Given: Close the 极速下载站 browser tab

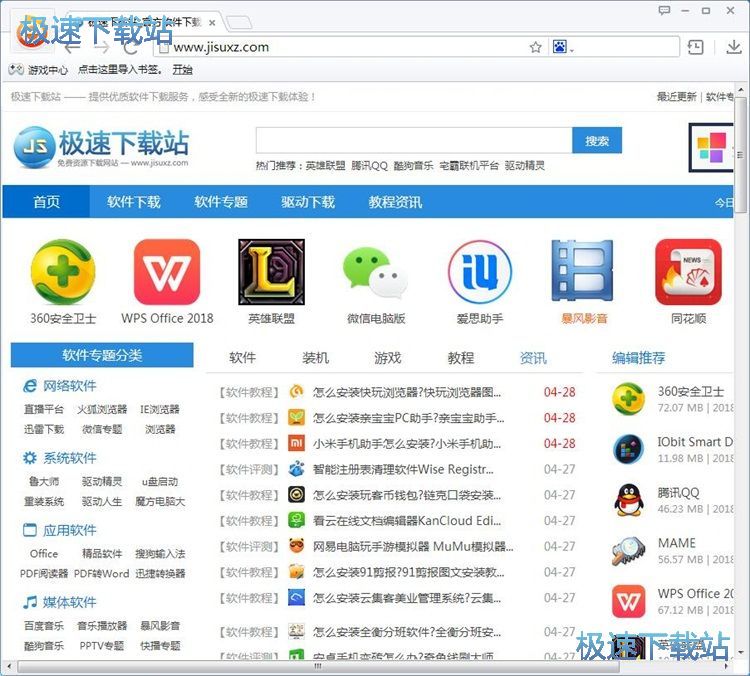Looking at the screenshot, I should pos(212,22).
